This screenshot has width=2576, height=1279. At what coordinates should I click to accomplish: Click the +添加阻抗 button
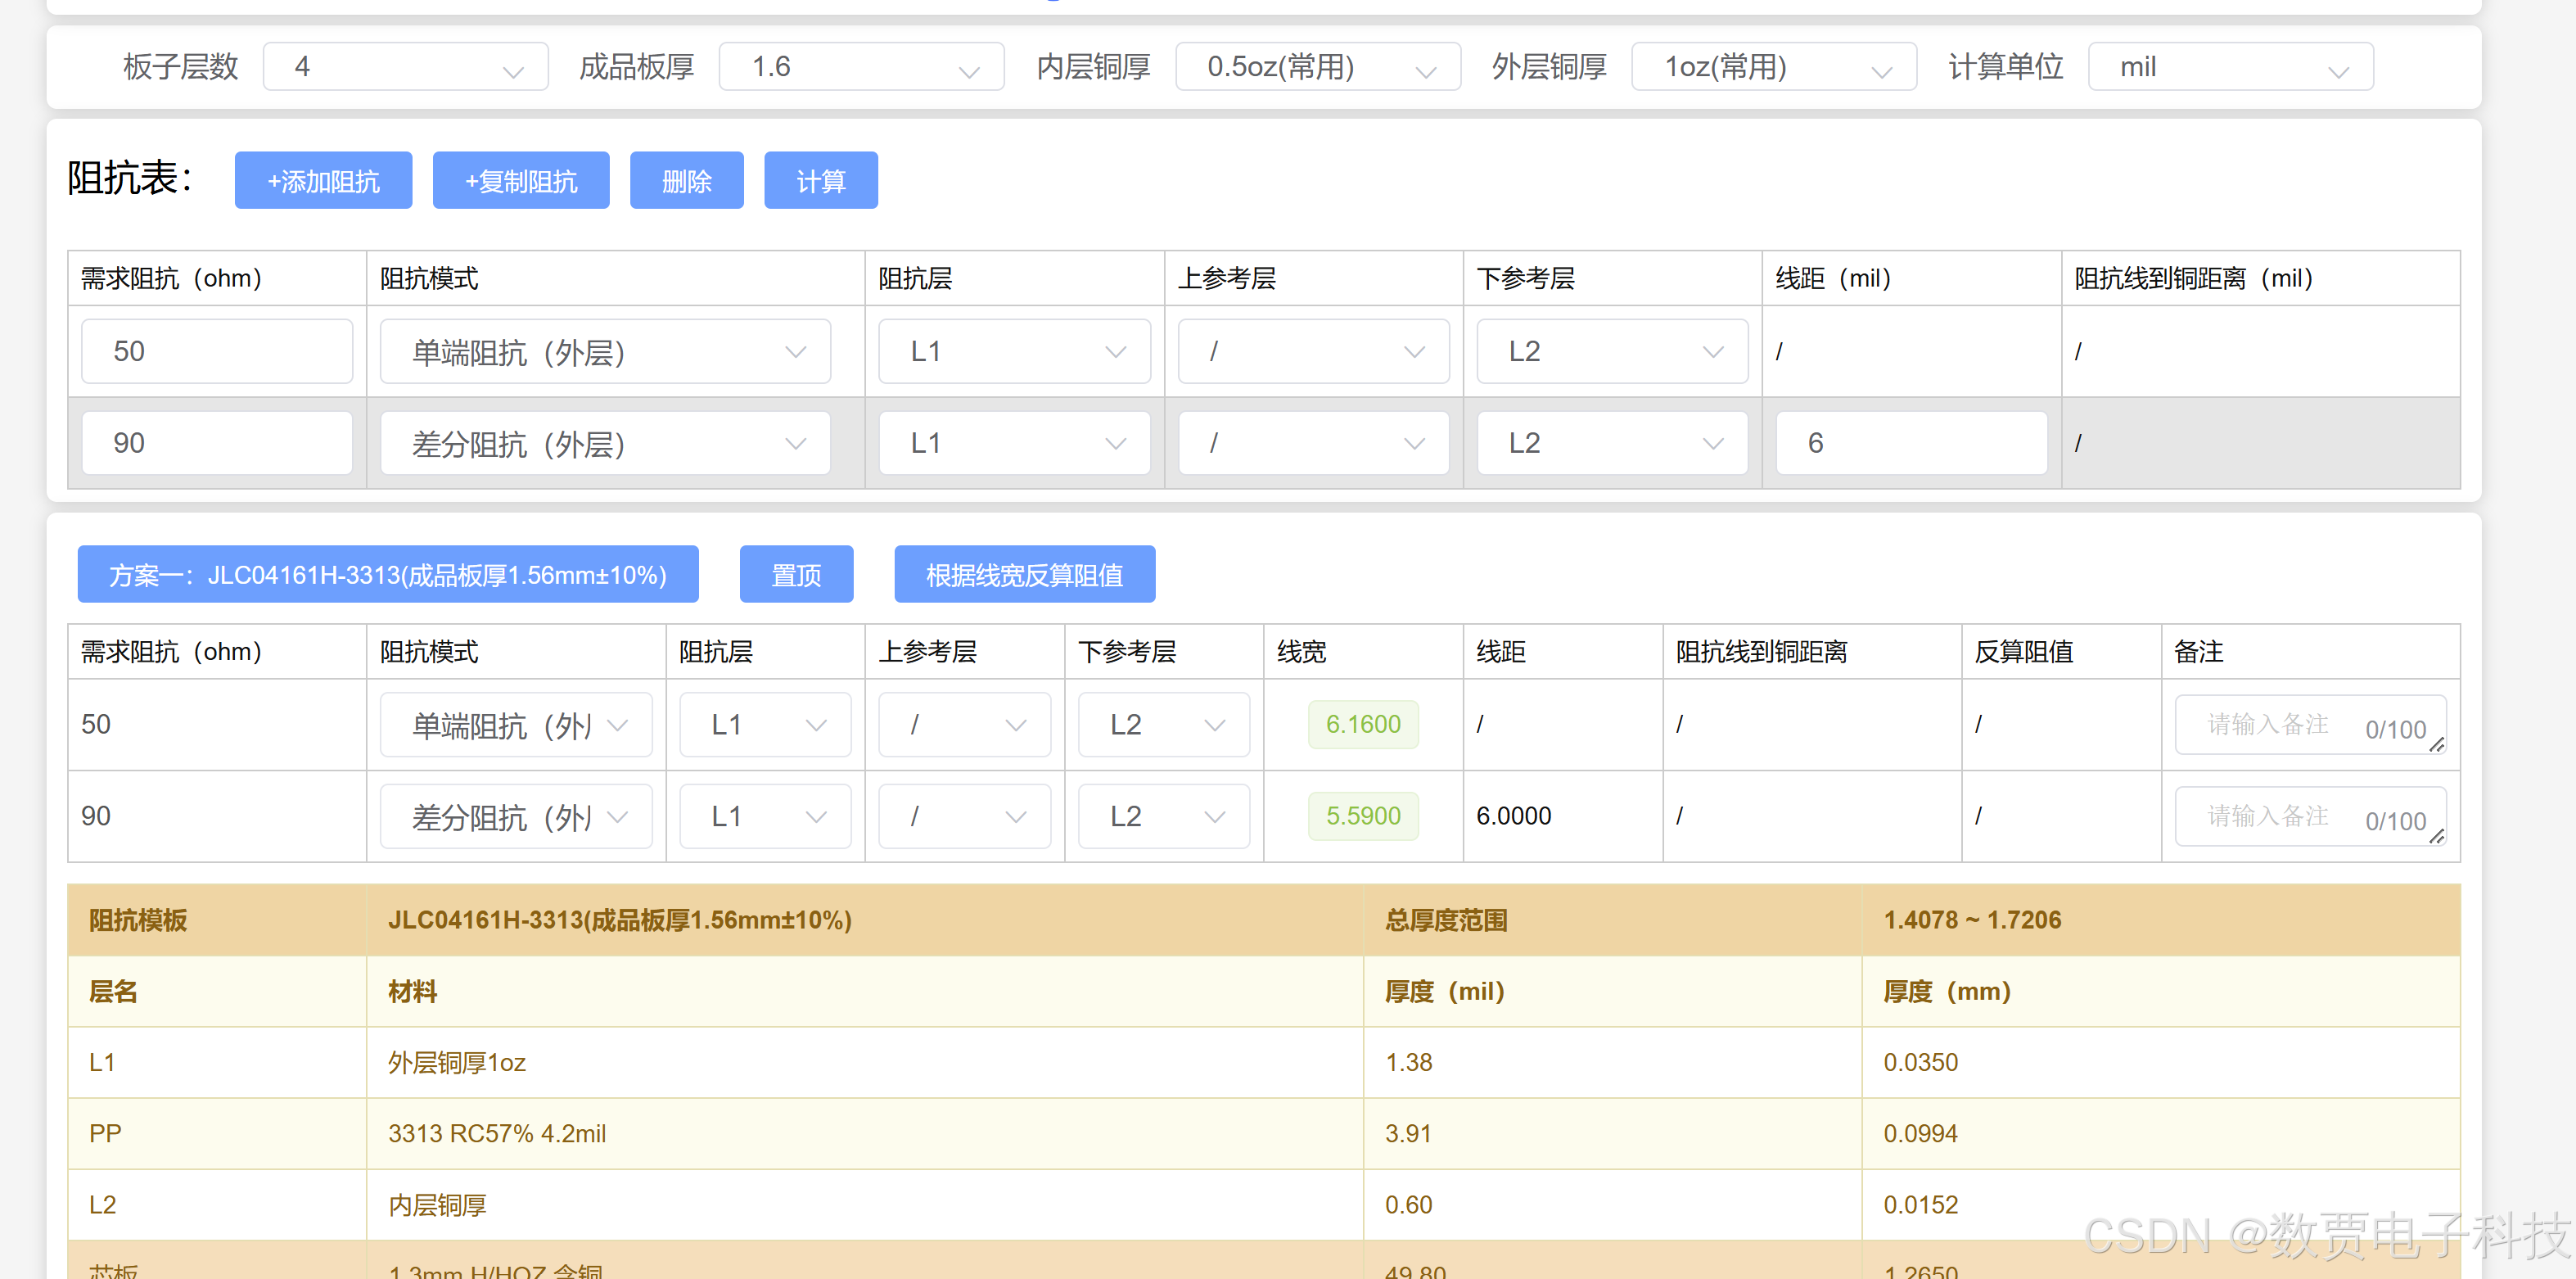pyautogui.click(x=323, y=181)
